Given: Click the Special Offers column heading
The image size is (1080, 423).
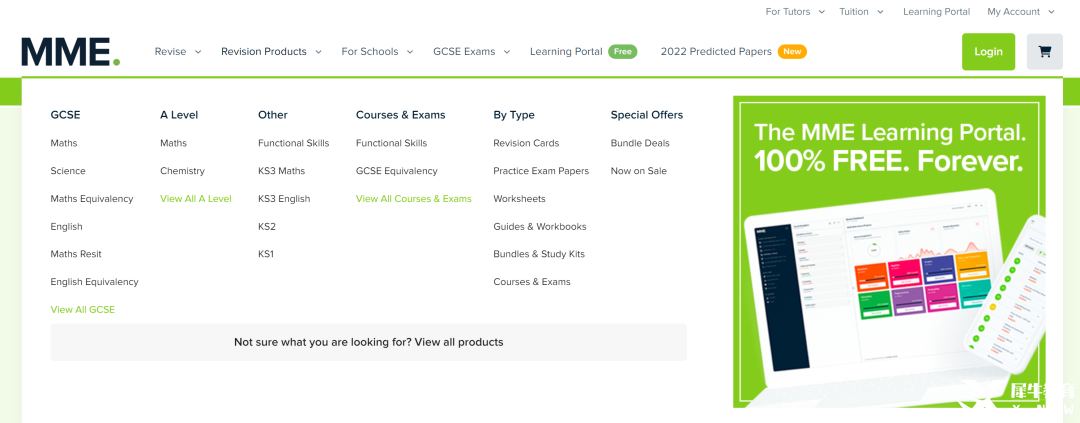Looking at the screenshot, I should click(x=647, y=115).
